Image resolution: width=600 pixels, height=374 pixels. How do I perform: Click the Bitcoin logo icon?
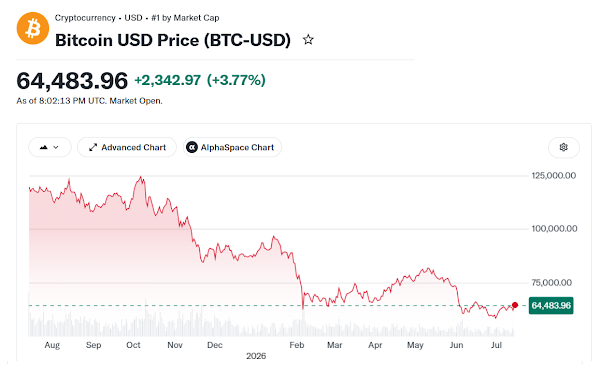(33, 28)
